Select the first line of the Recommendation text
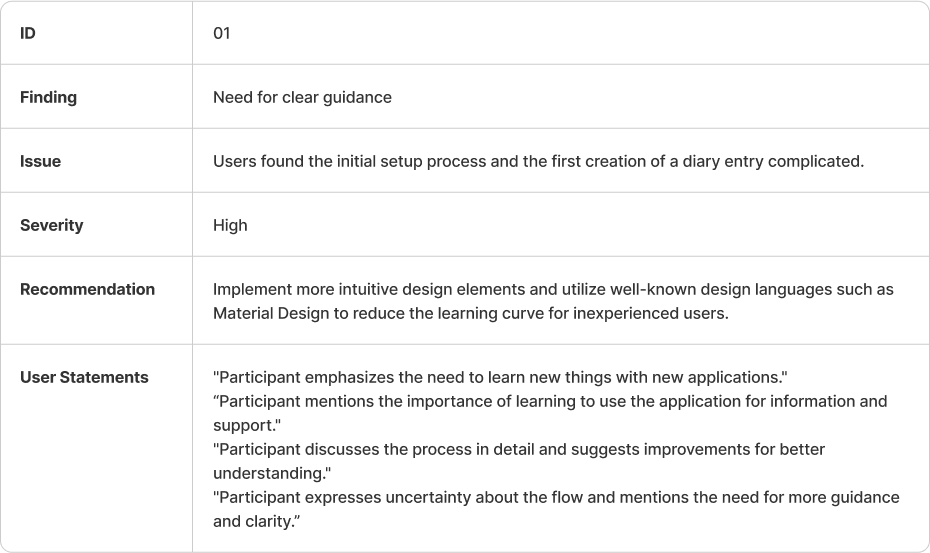 (x=553, y=290)
